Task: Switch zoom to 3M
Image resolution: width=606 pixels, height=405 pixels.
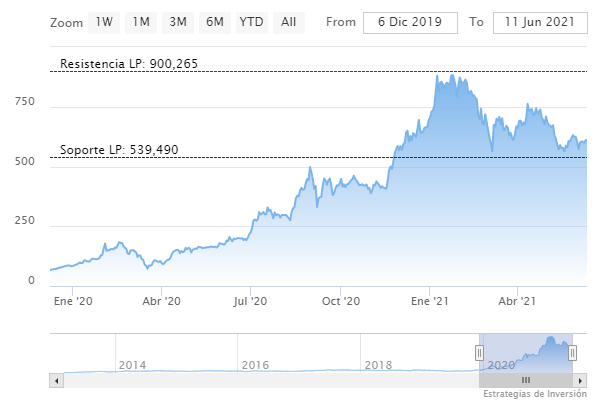Action: click(x=178, y=22)
